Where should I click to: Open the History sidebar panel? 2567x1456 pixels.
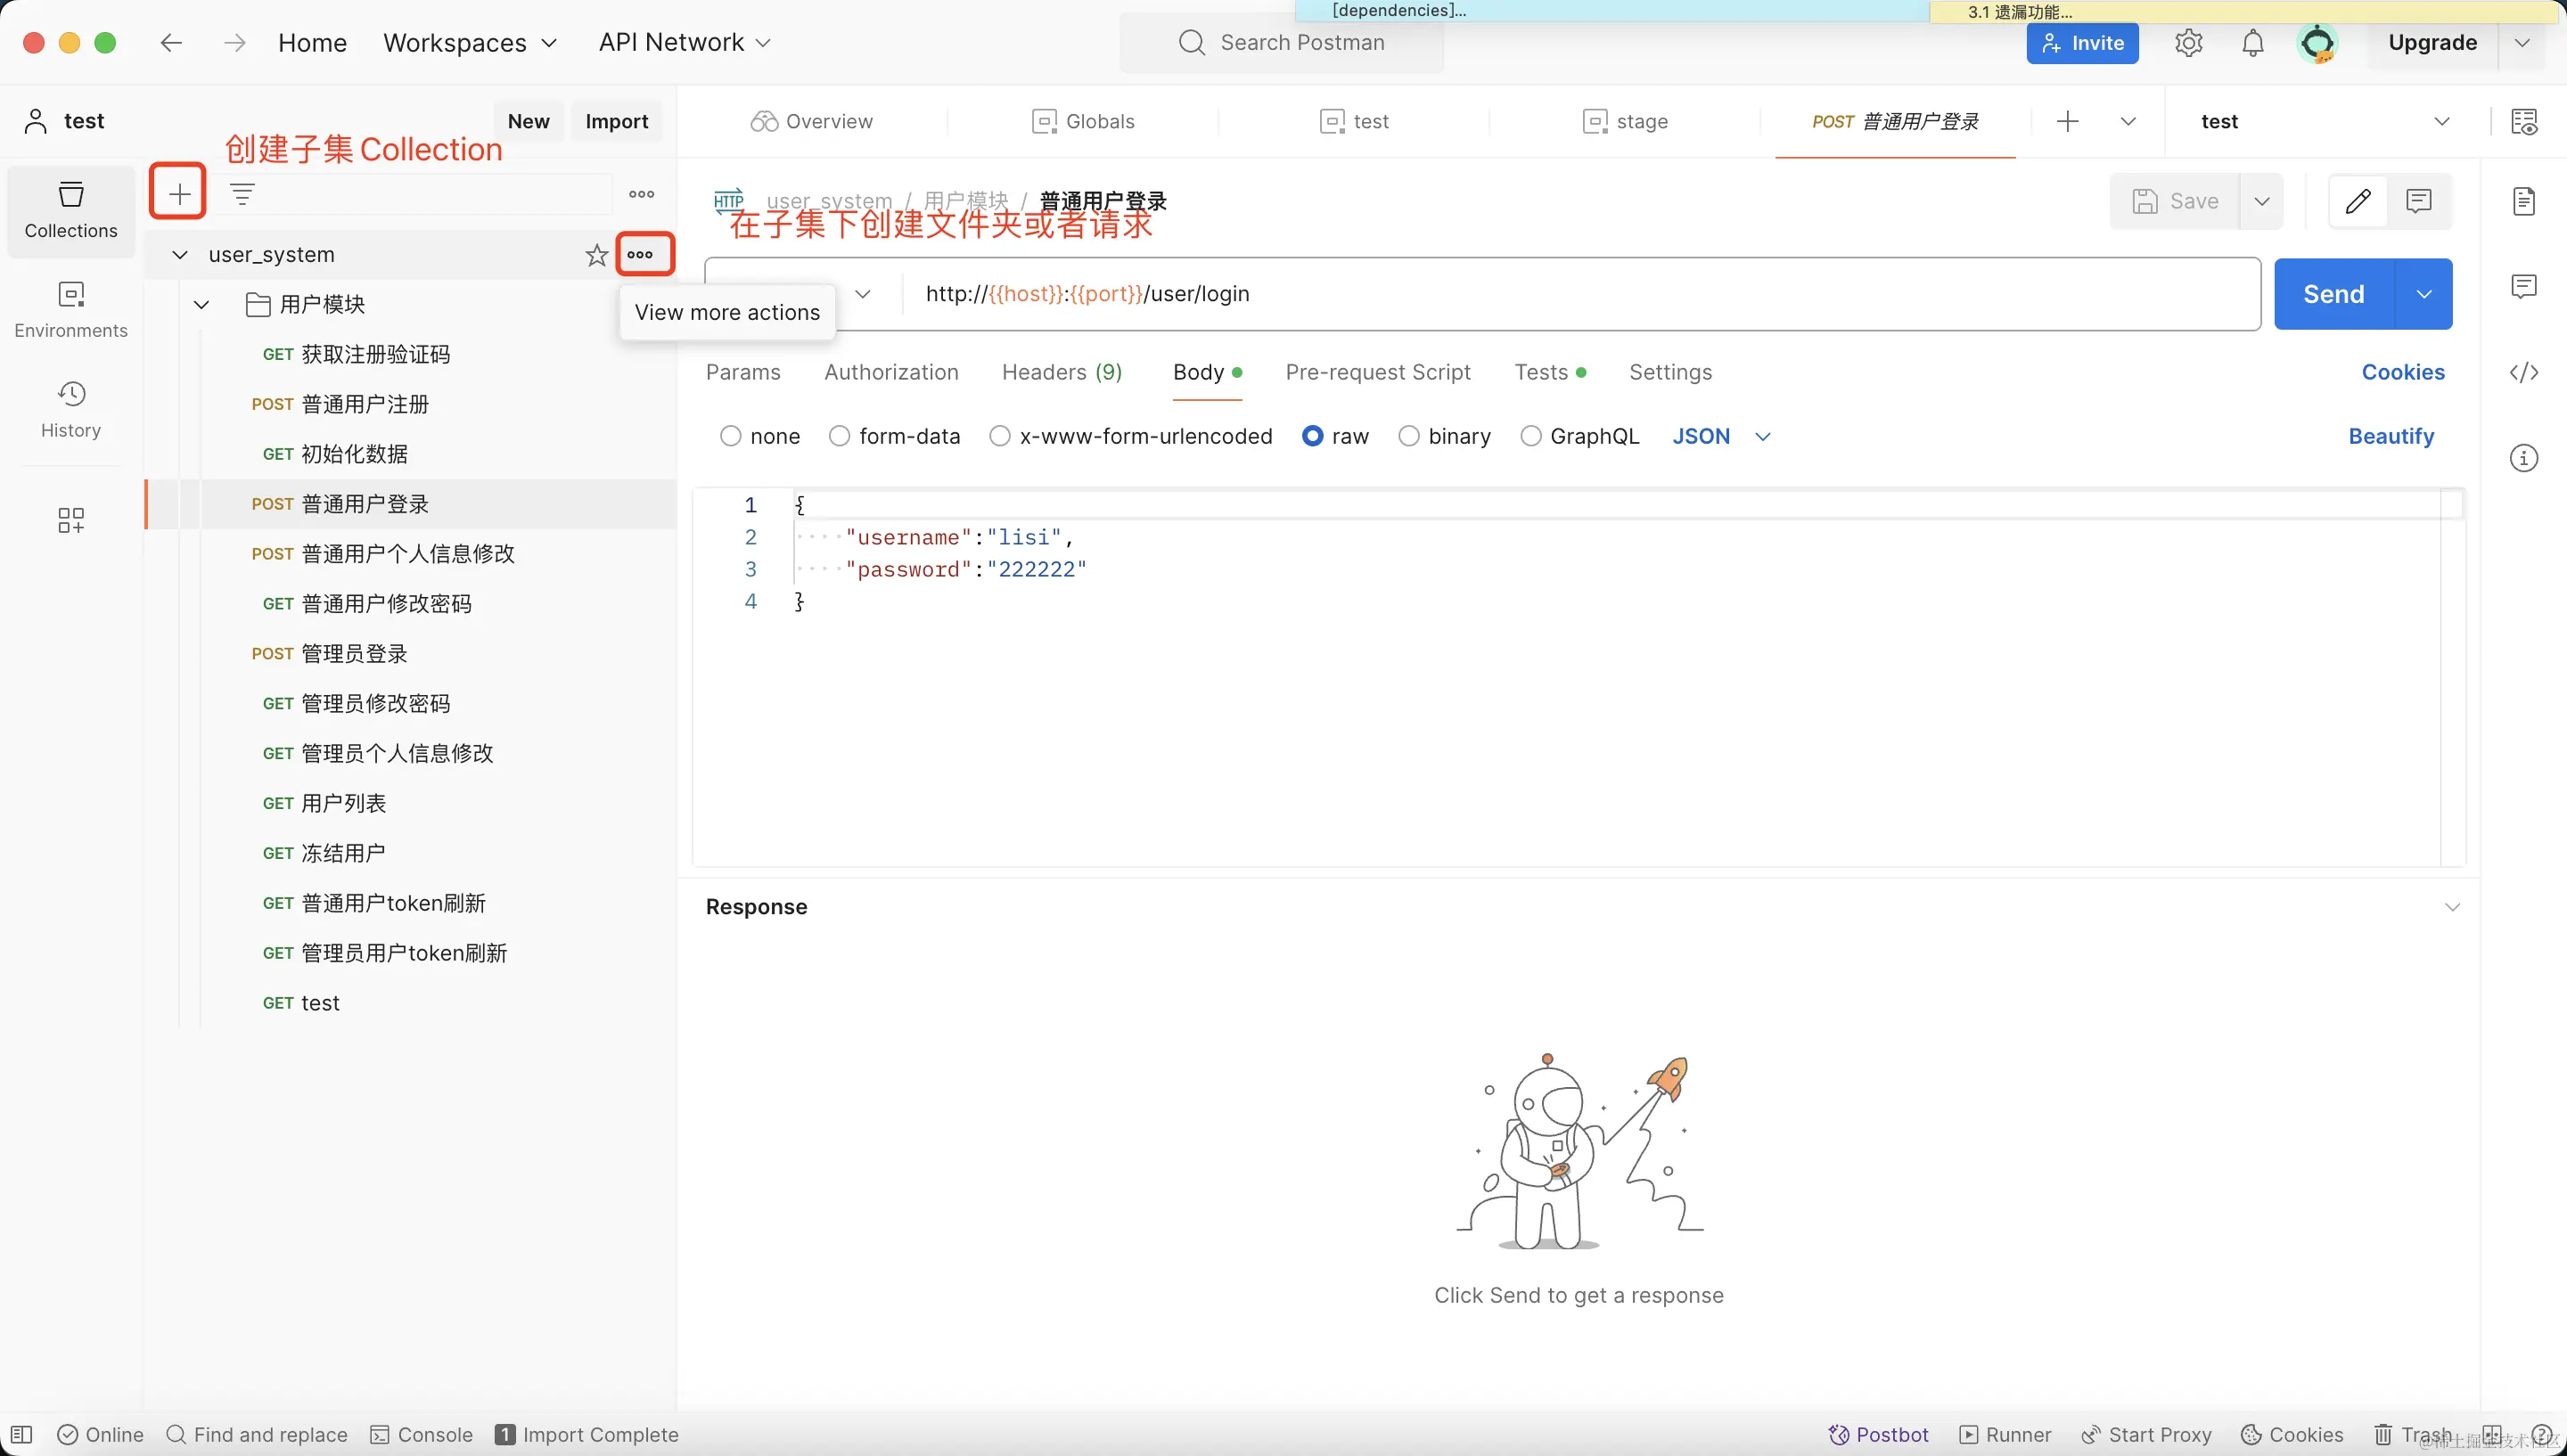[70, 408]
